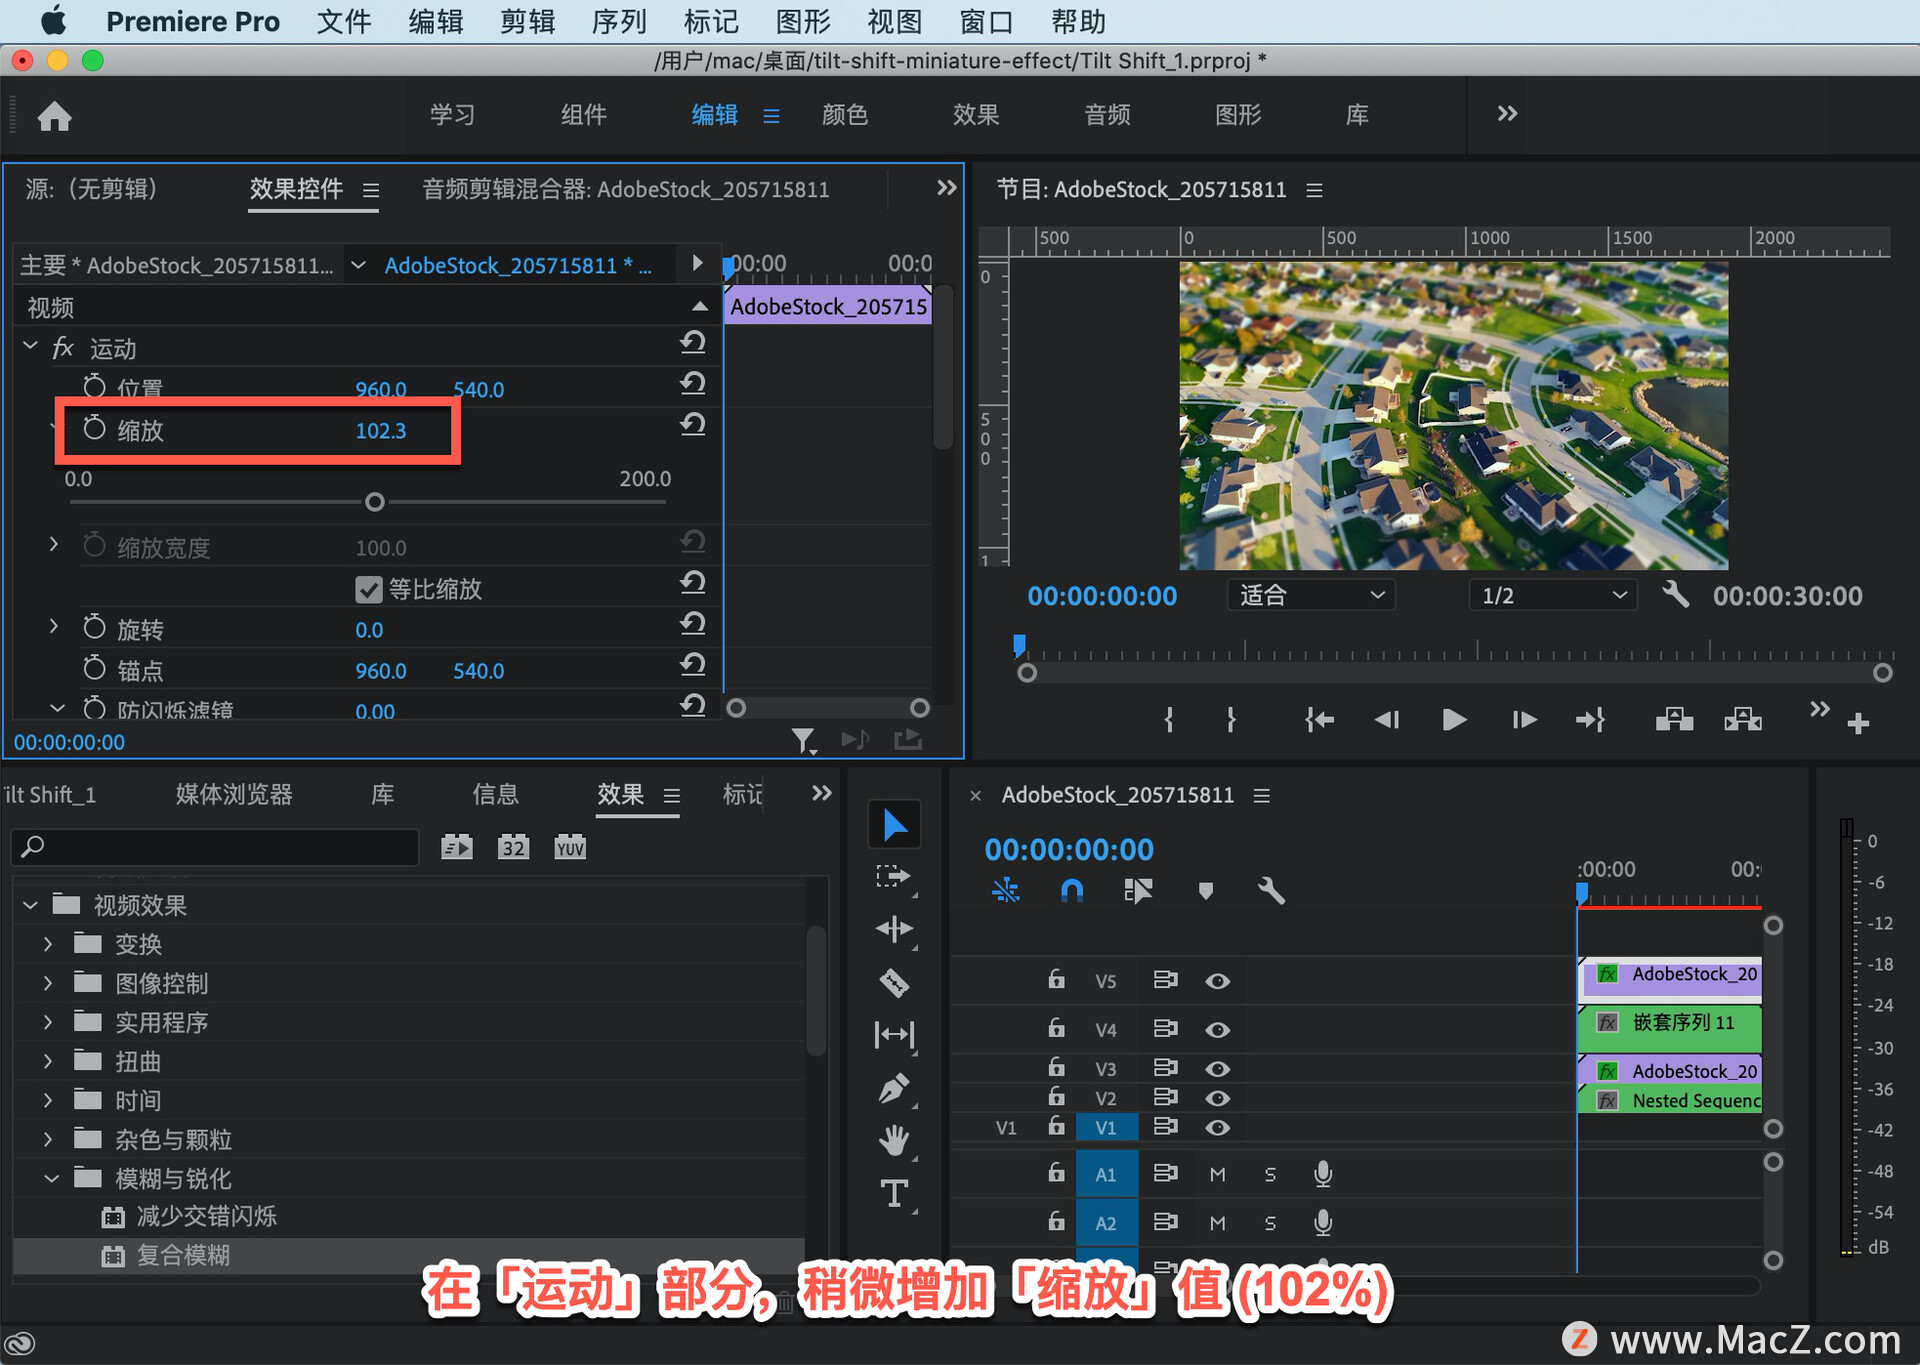
Task: Open program monitor wrench settings
Action: tap(1675, 594)
